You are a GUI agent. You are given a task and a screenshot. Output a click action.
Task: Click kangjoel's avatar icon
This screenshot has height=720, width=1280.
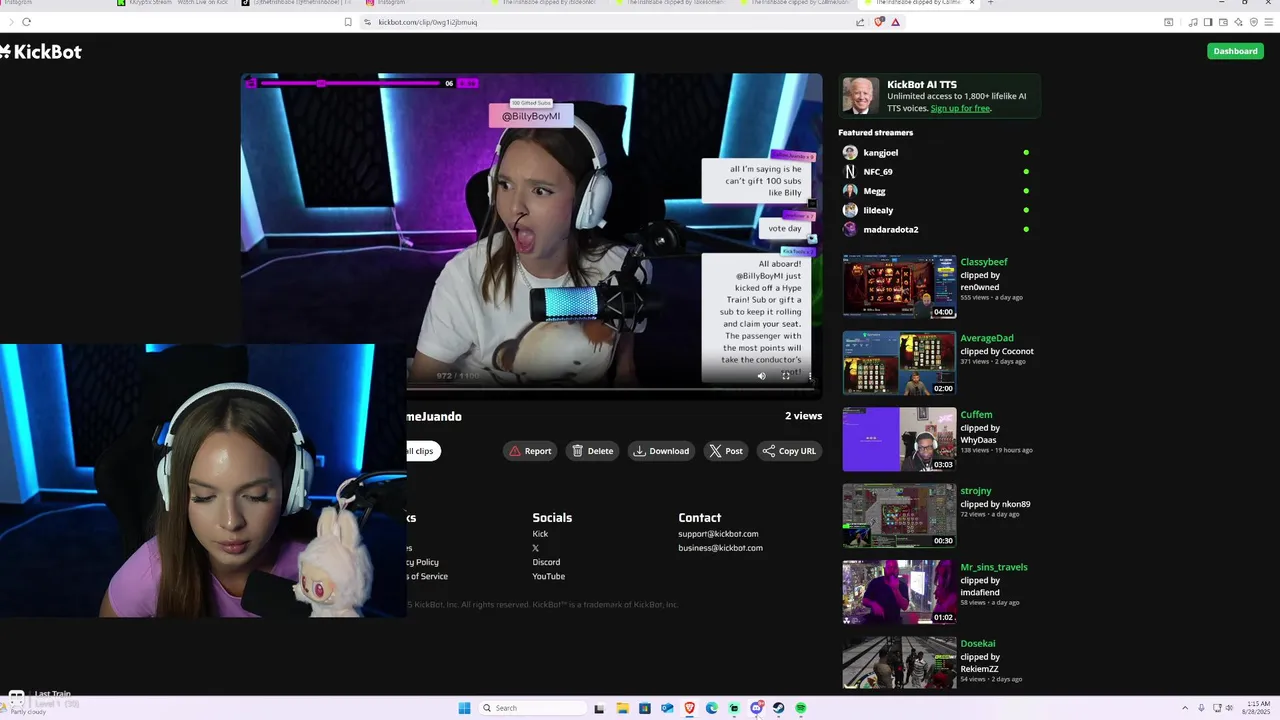(x=850, y=153)
